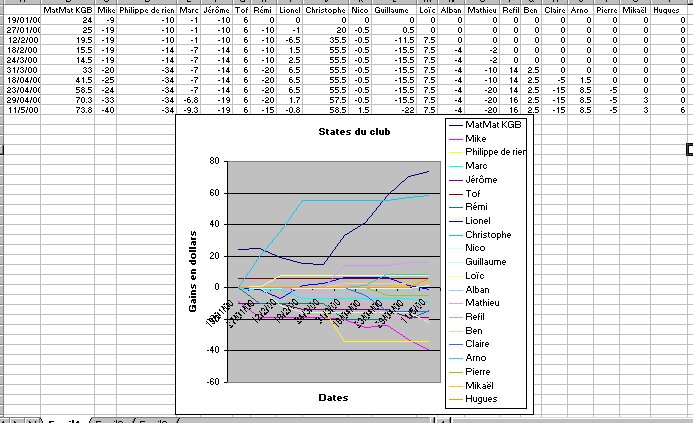The image size is (693, 423).
Task: Click the 'Jérôme' legend entry
Action: pyautogui.click(x=473, y=179)
